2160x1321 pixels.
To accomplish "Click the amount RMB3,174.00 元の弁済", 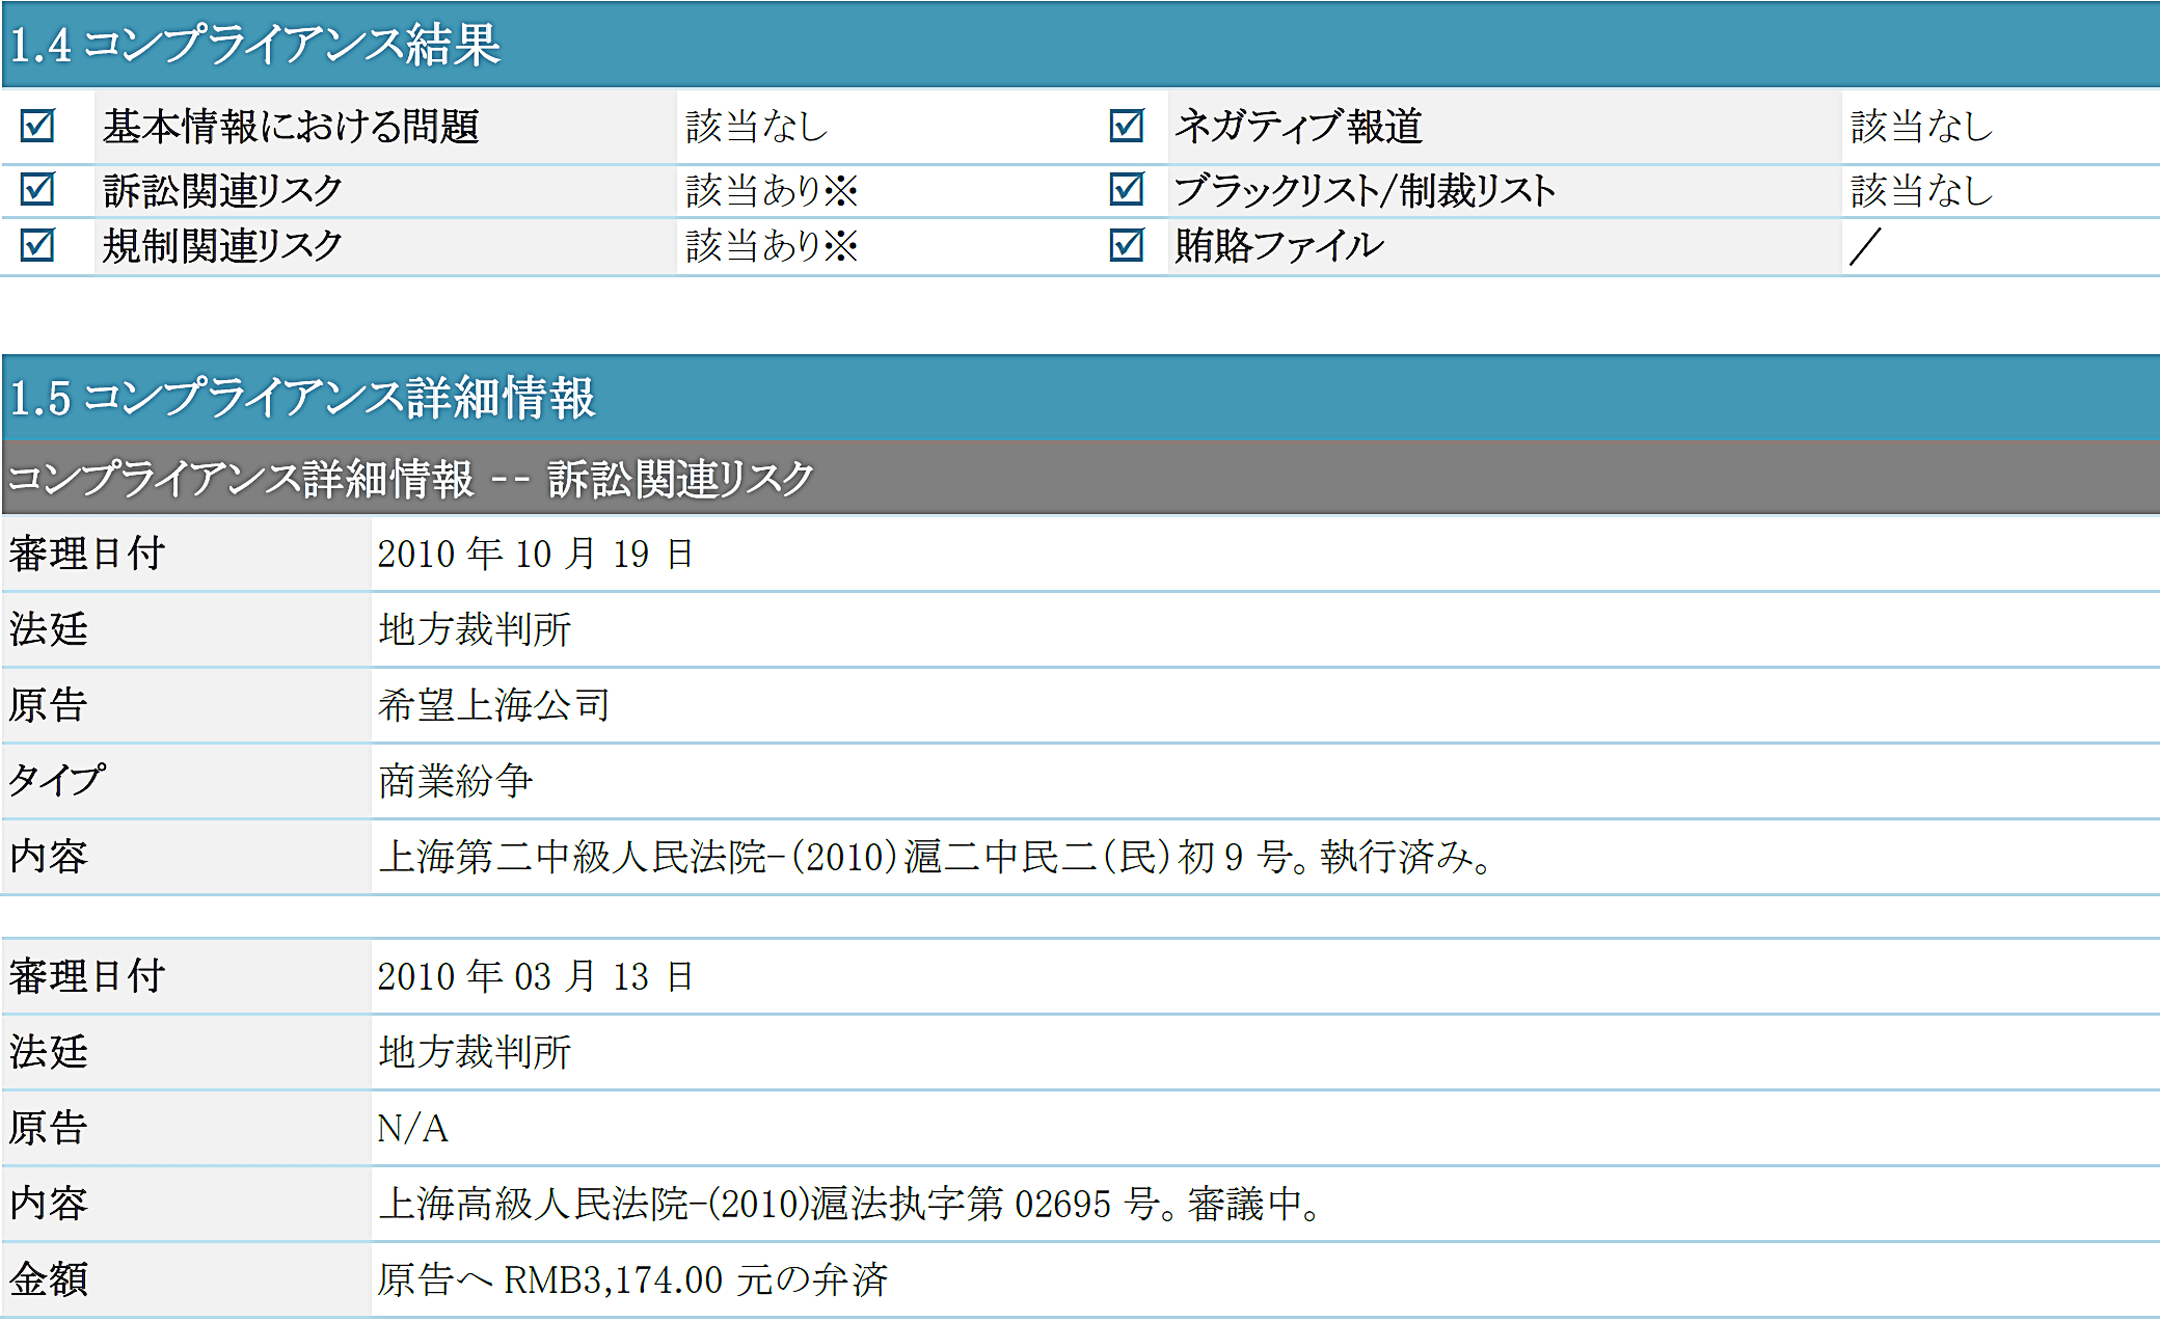I will (632, 1280).
